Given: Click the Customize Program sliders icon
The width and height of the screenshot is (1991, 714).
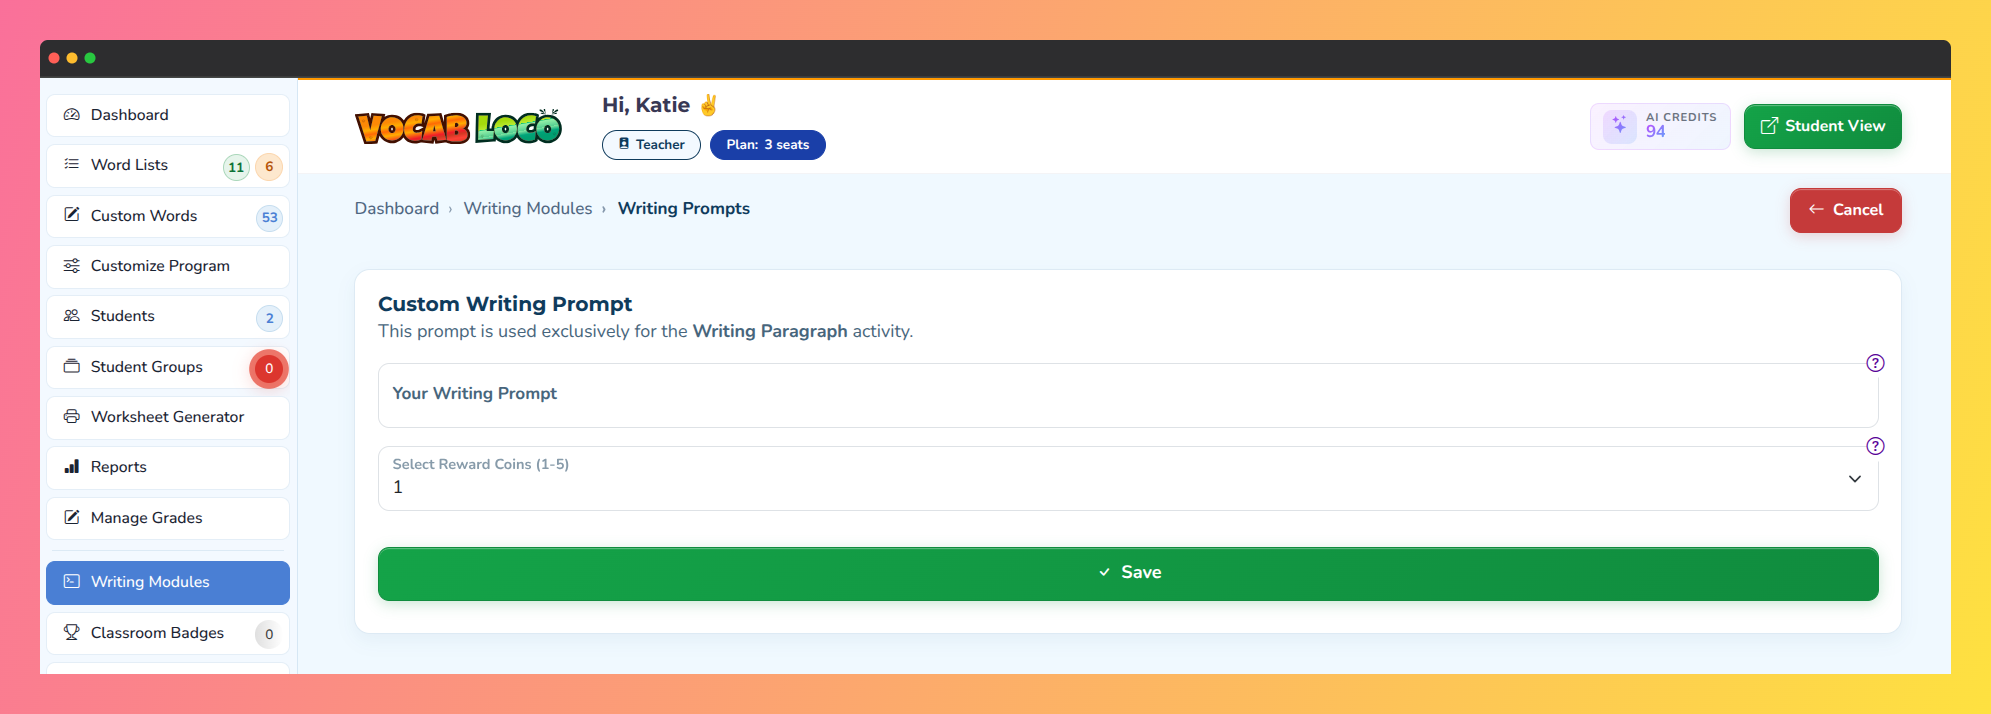Looking at the screenshot, I should pos(72,266).
